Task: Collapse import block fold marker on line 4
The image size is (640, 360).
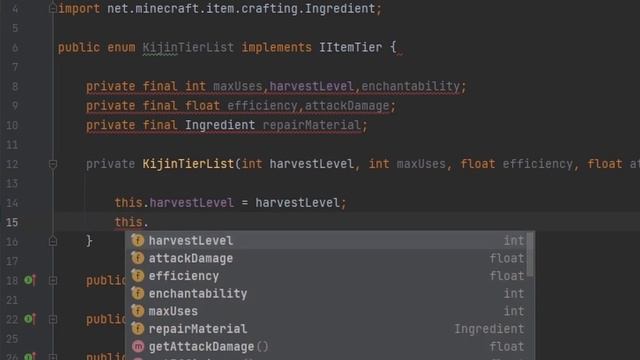Action: click(x=53, y=8)
